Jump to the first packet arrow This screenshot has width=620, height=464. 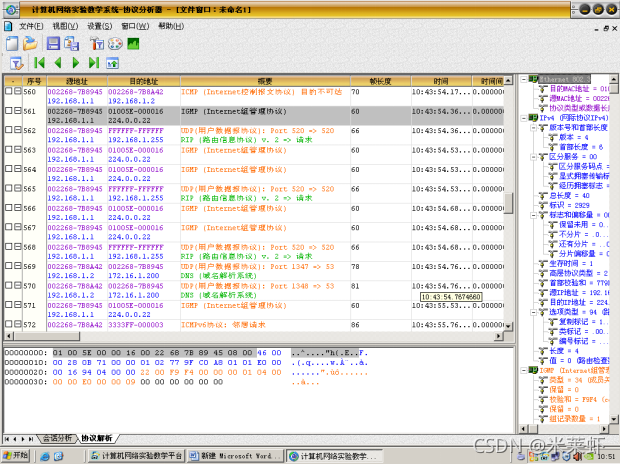[x=39, y=63]
